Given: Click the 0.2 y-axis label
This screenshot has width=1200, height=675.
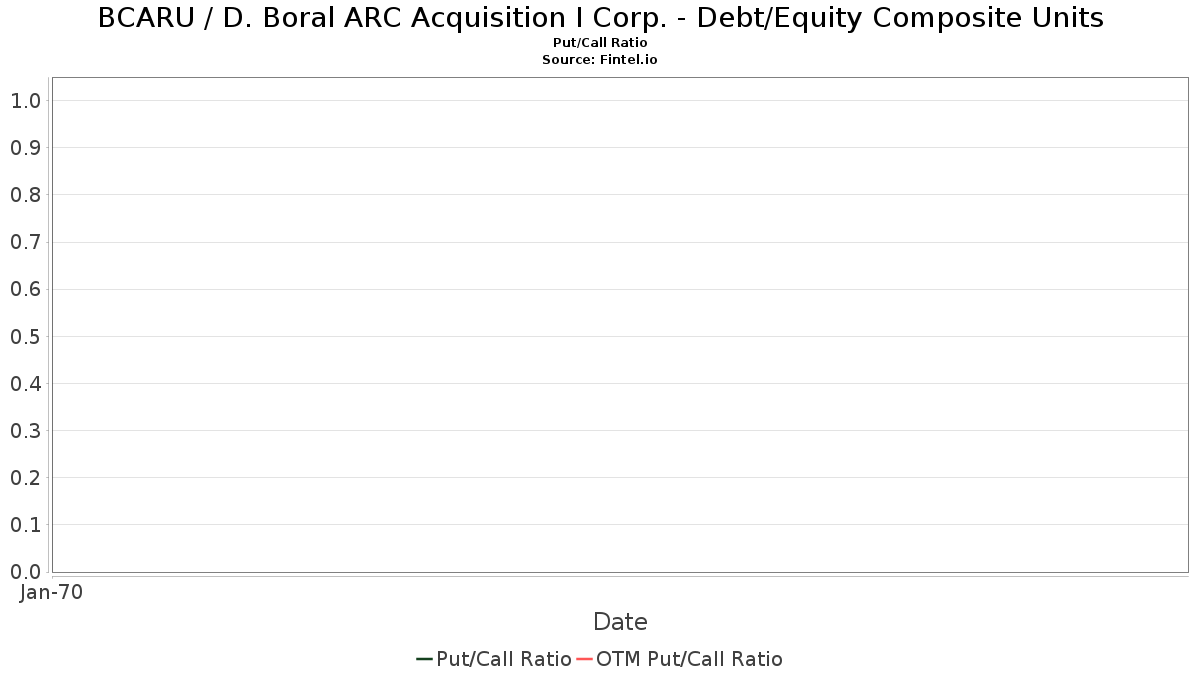Looking at the screenshot, I should point(25,477).
